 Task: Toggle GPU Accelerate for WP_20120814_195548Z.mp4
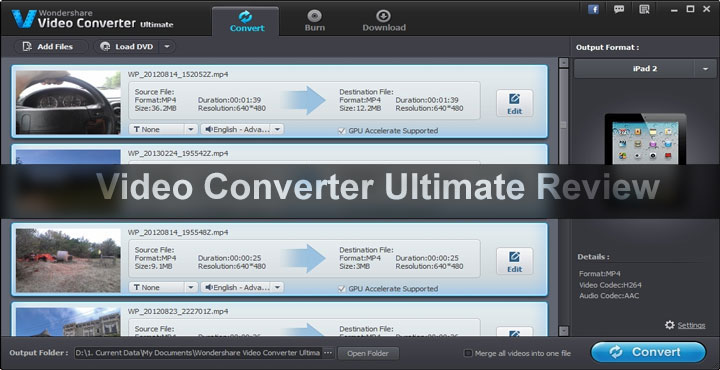click(341, 289)
